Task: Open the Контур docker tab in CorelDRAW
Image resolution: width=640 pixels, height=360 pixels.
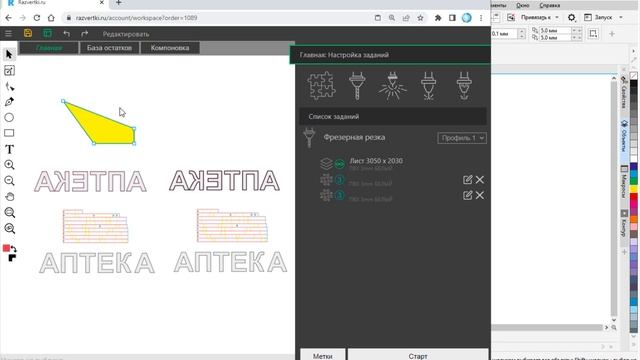Action: click(x=624, y=224)
